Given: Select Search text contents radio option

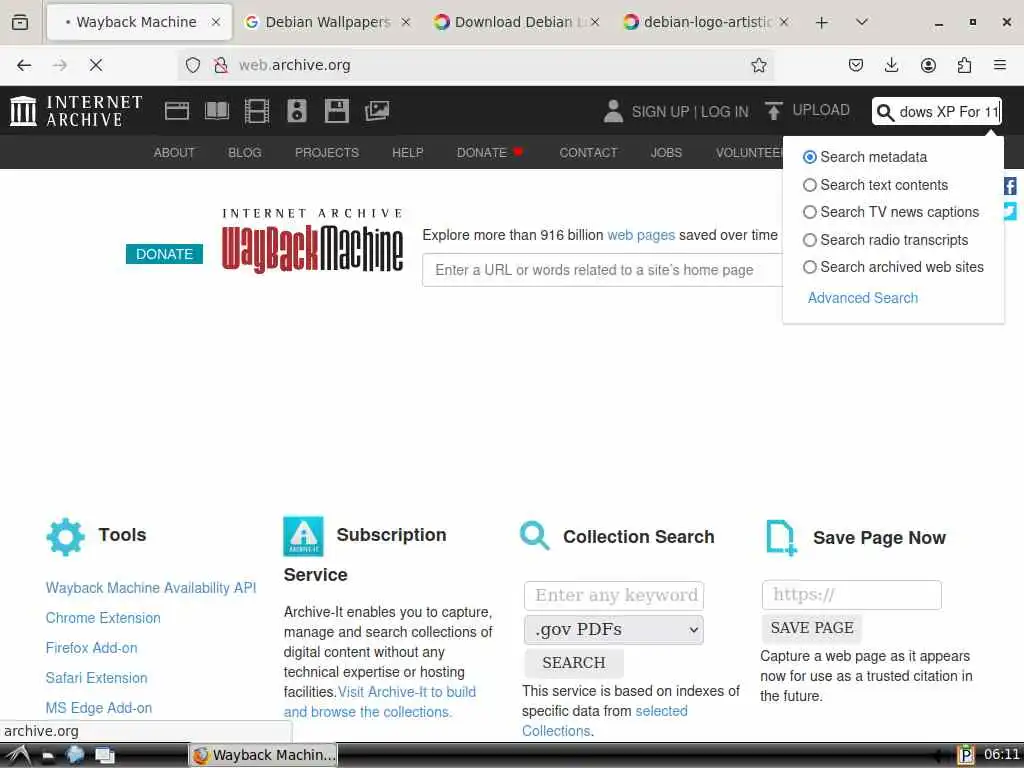Looking at the screenshot, I should (810, 185).
